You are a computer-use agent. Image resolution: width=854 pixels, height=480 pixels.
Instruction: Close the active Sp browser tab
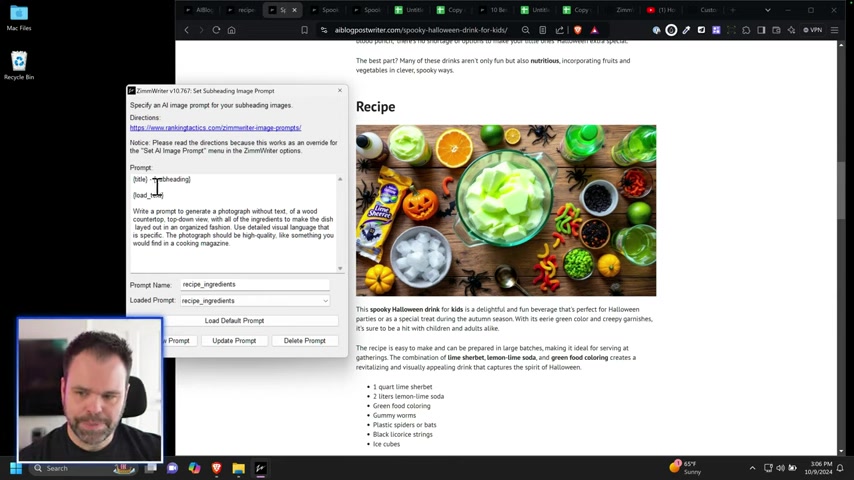(295, 10)
